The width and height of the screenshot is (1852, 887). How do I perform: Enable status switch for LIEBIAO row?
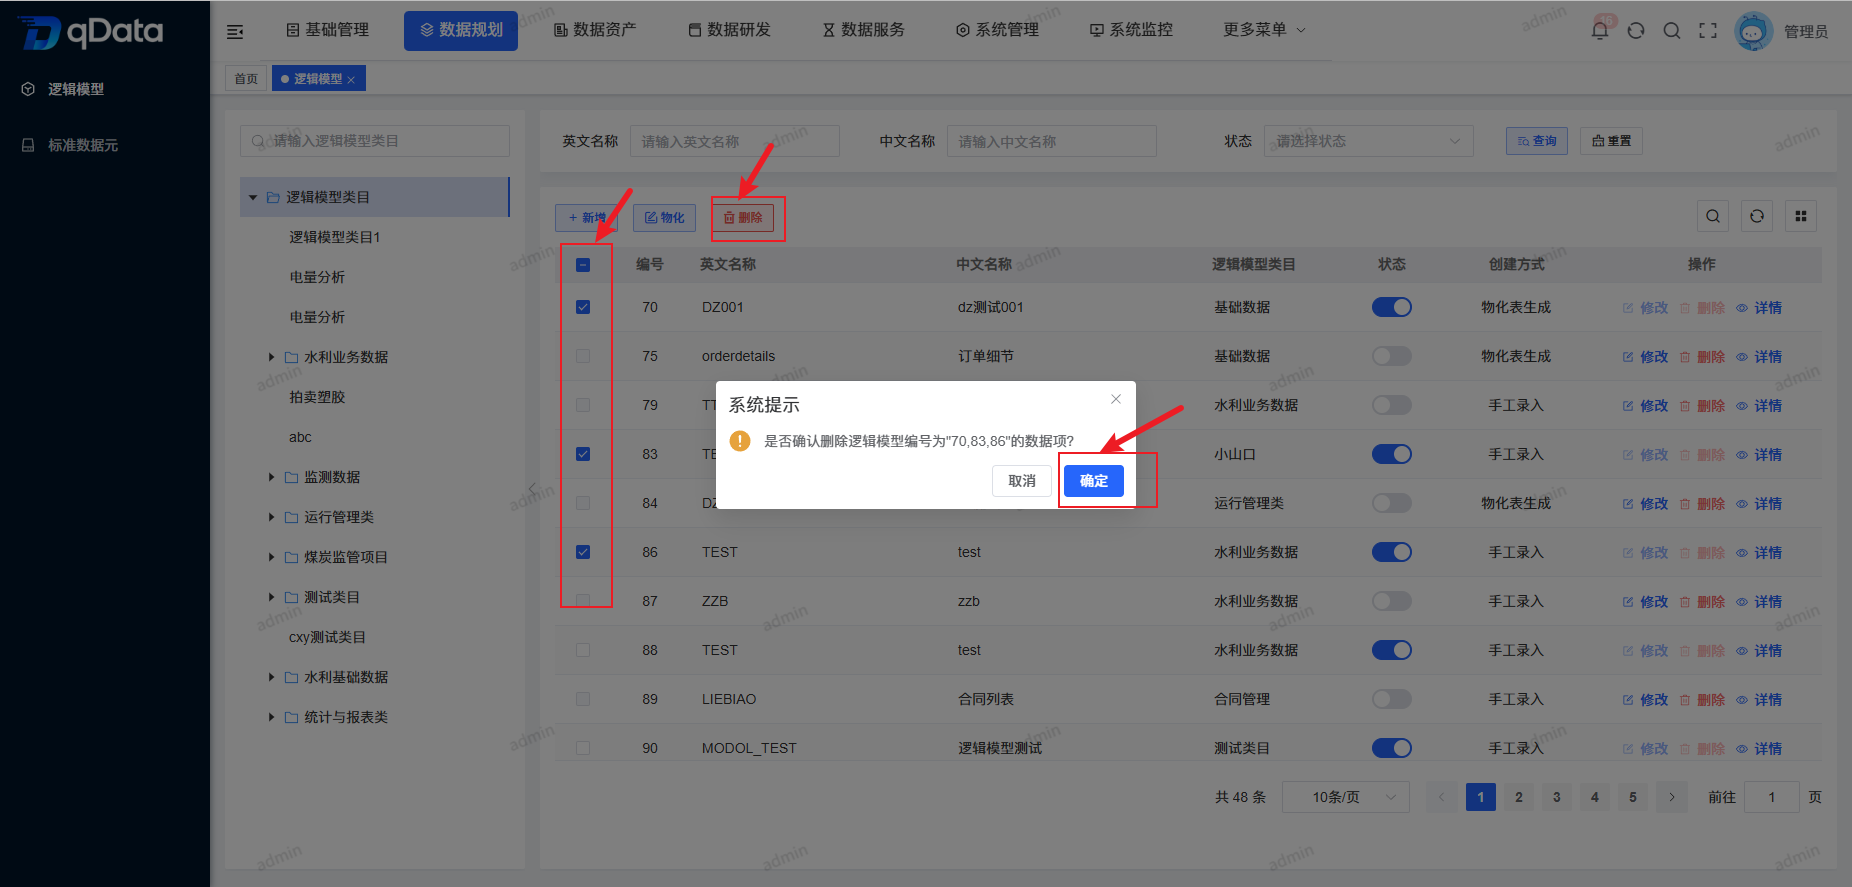(x=1391, y=699)
